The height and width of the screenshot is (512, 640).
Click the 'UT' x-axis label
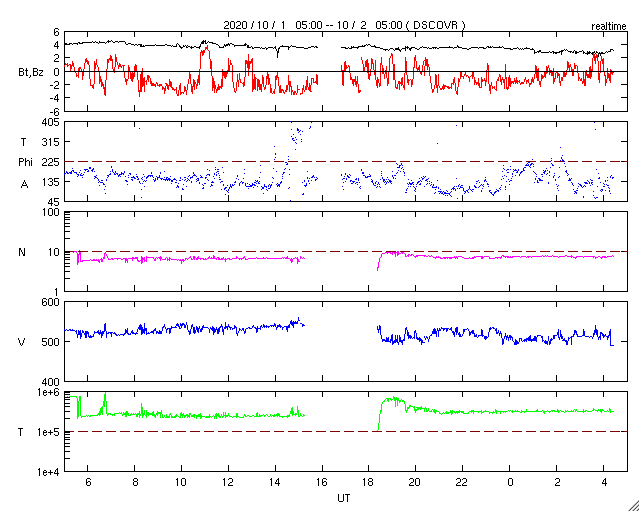coord(344,498)
